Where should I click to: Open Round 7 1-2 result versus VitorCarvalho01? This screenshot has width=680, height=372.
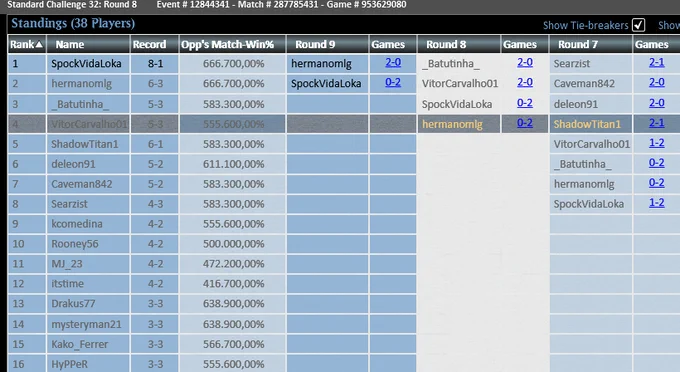point(657,143)
